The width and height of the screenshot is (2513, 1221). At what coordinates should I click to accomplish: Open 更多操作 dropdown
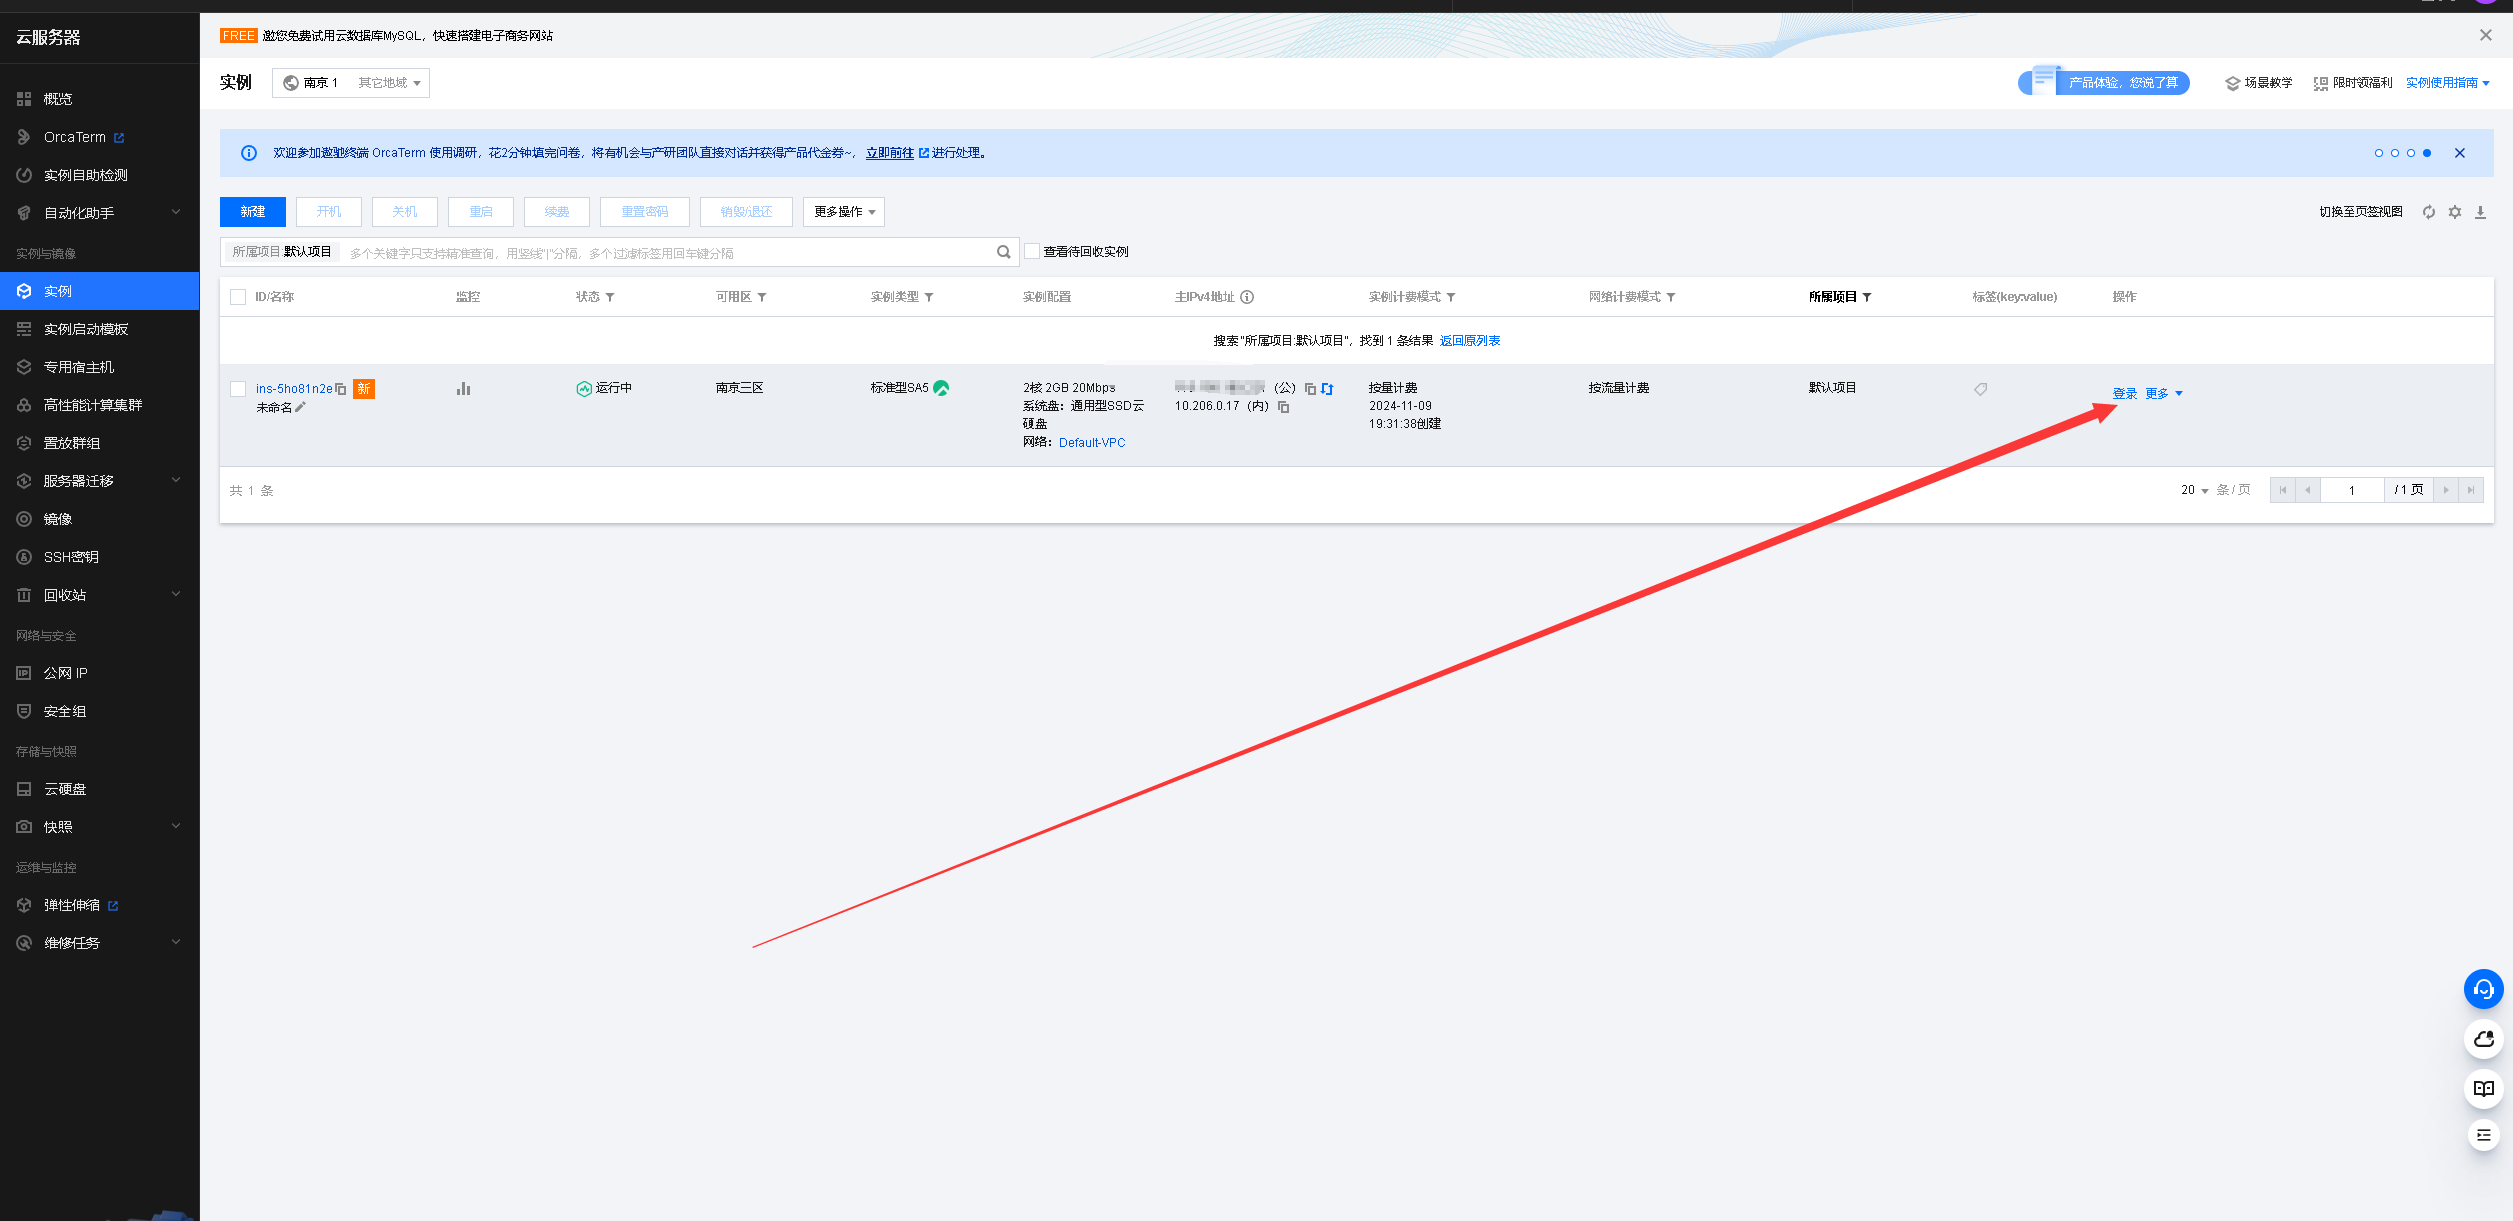pos(843,212)
